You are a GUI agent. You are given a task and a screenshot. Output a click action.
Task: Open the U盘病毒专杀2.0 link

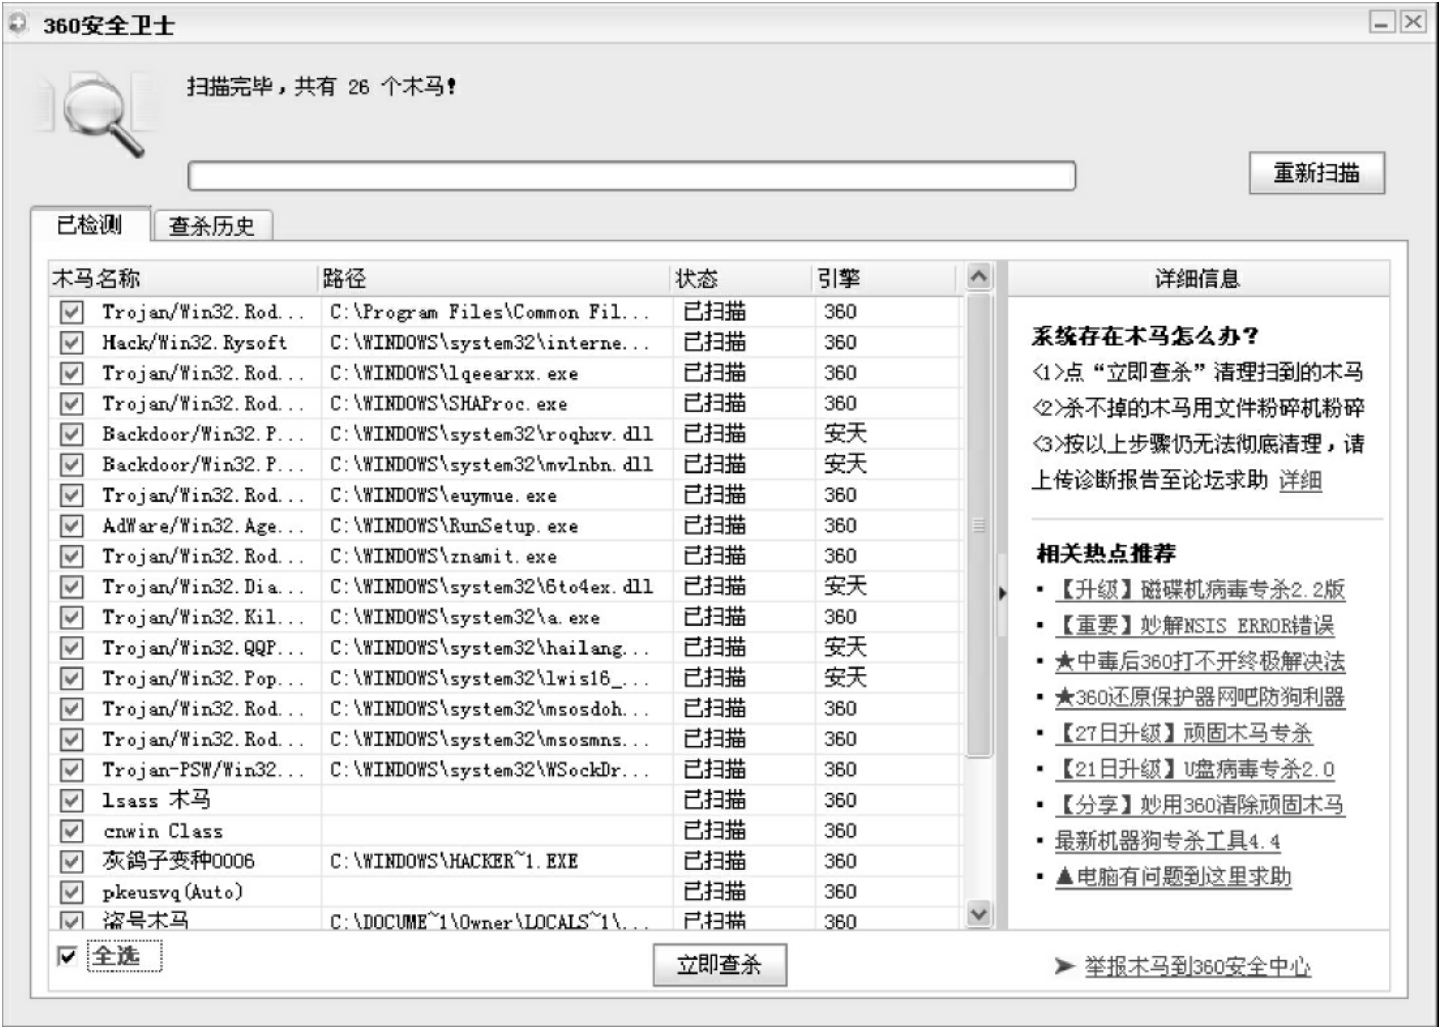pyautogui.click(x=1195, y=769)
